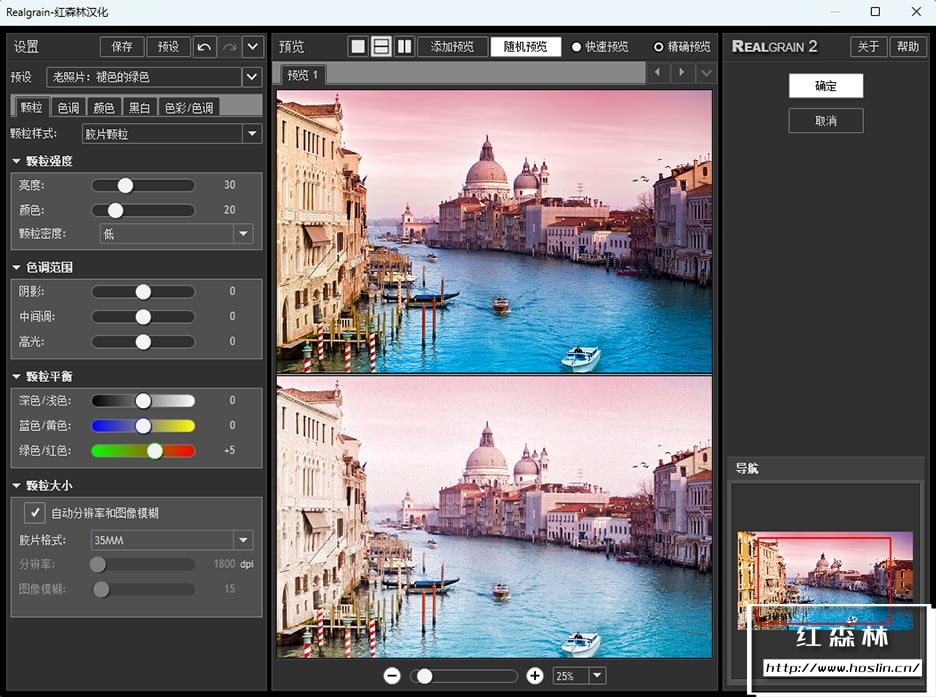936x697 pixels.
Task: Switch to the 色调 tab
Action: click(68, 107)
